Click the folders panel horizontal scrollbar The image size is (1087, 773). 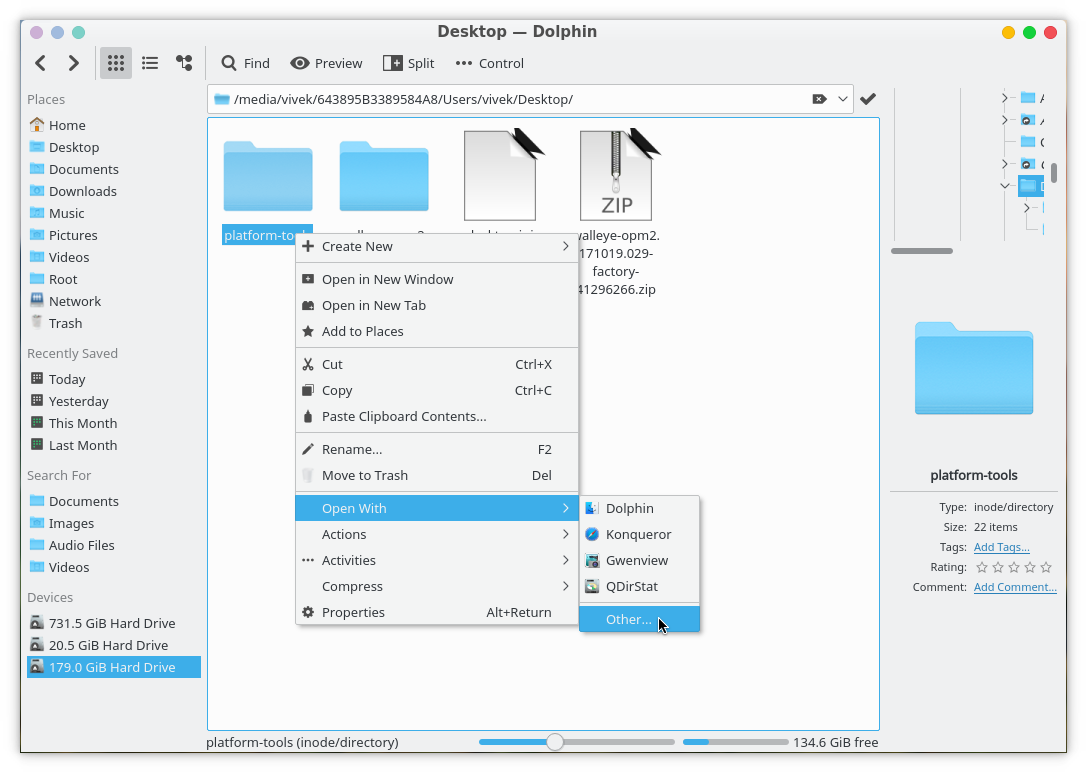[921, 251]
